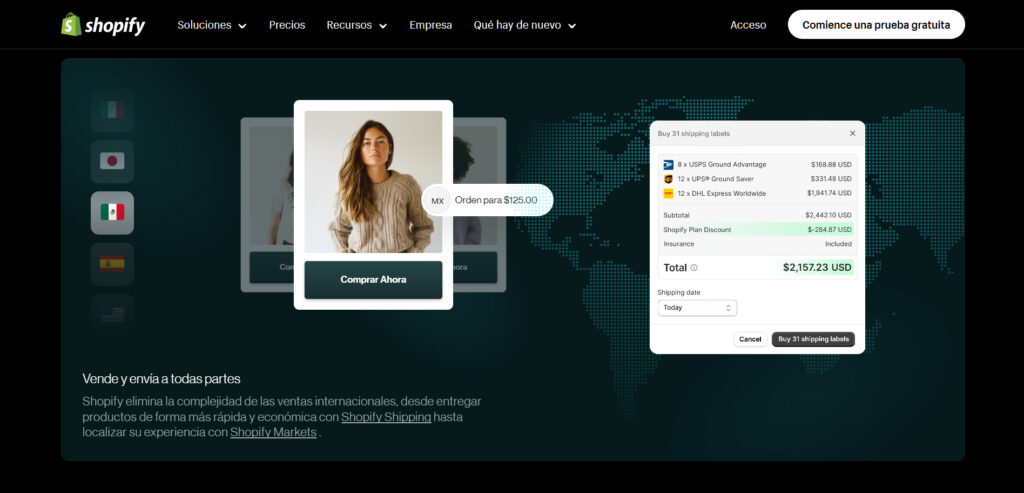Select the Mexico flag icon
The height and width of the screenshot is (493, 1024).
point(112,212)
